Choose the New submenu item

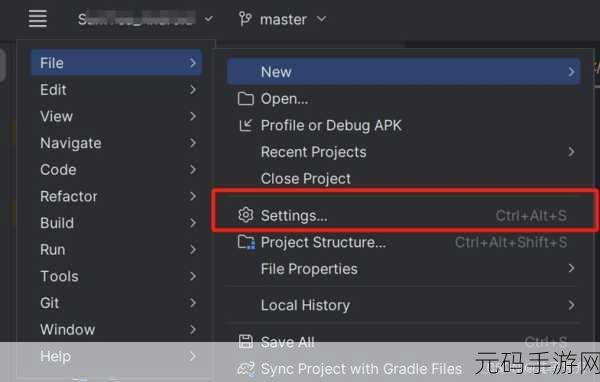(403, 72)
